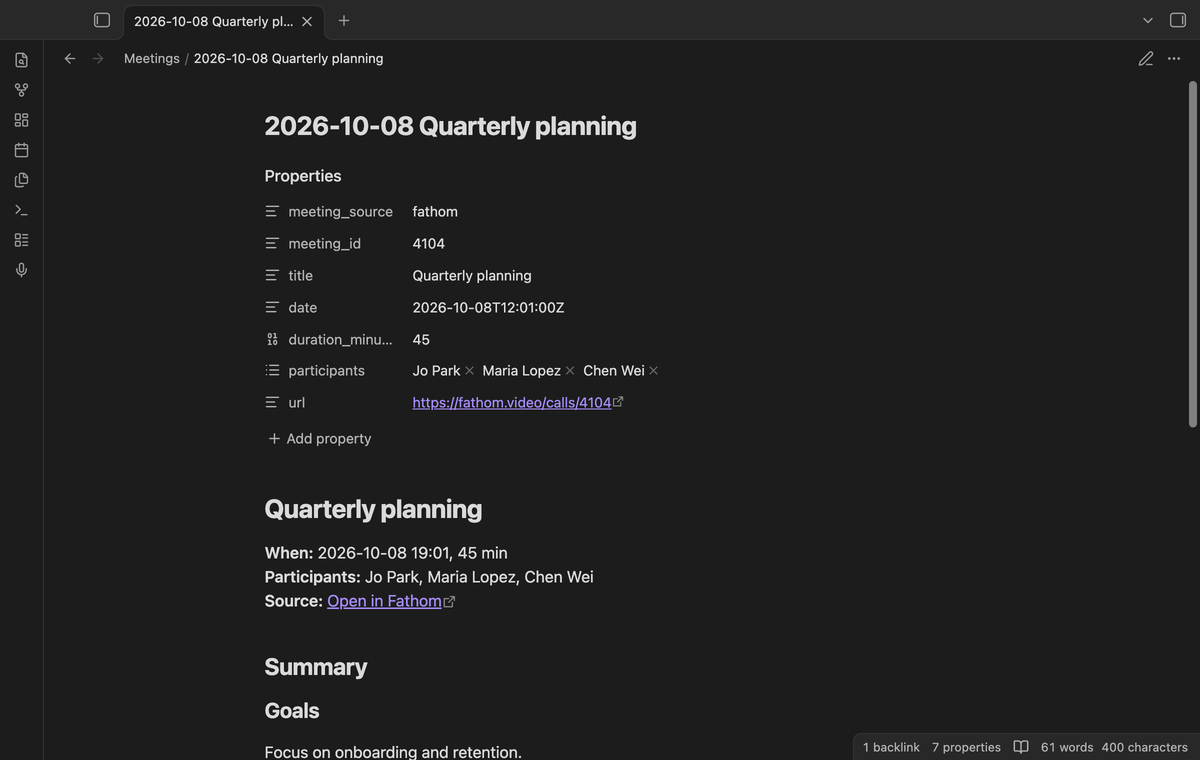Screen dimensions: 1200x760
Task: Click the Maria Lopez participant chip
Action: pyautogui.click(x=521, y=371)
